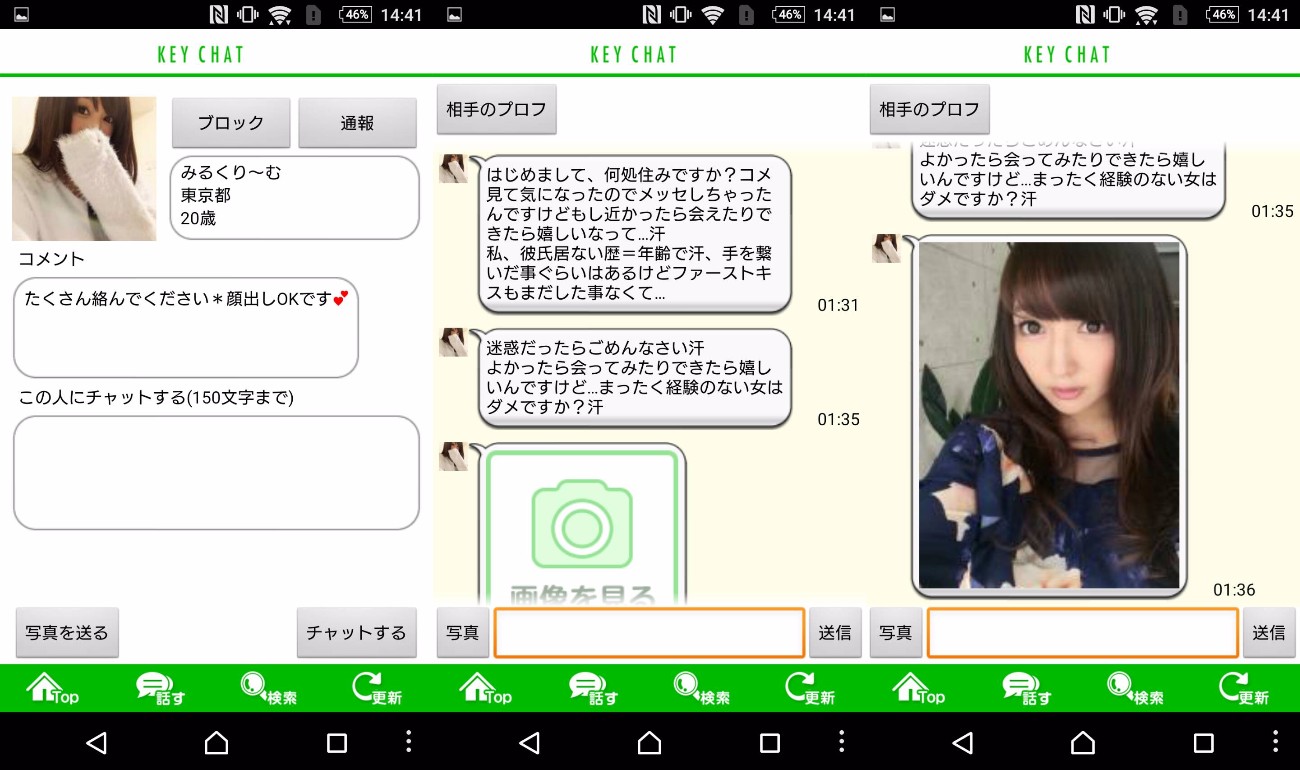Block this user with the ブロック button
The height and width of the screenshot is (770, 1300).
pos(231,123)
